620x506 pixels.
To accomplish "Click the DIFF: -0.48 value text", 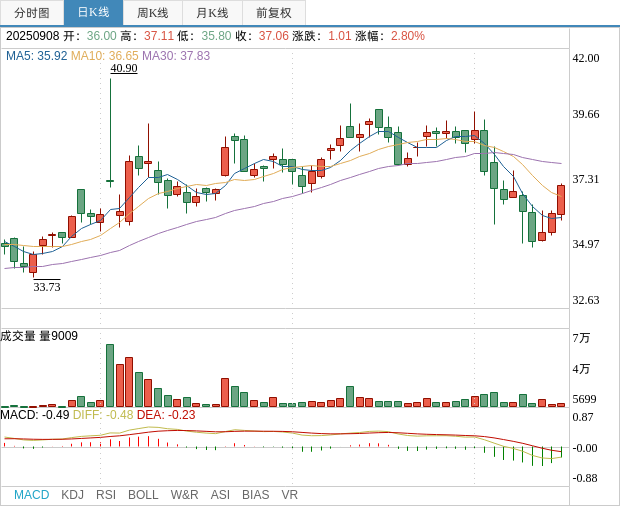I will pyautogui.click(x=103, y=415).
